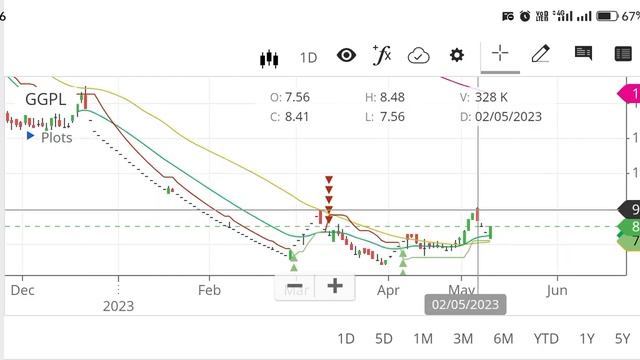
Task: Click the Dec label on time axis
Action: point(22,290)
